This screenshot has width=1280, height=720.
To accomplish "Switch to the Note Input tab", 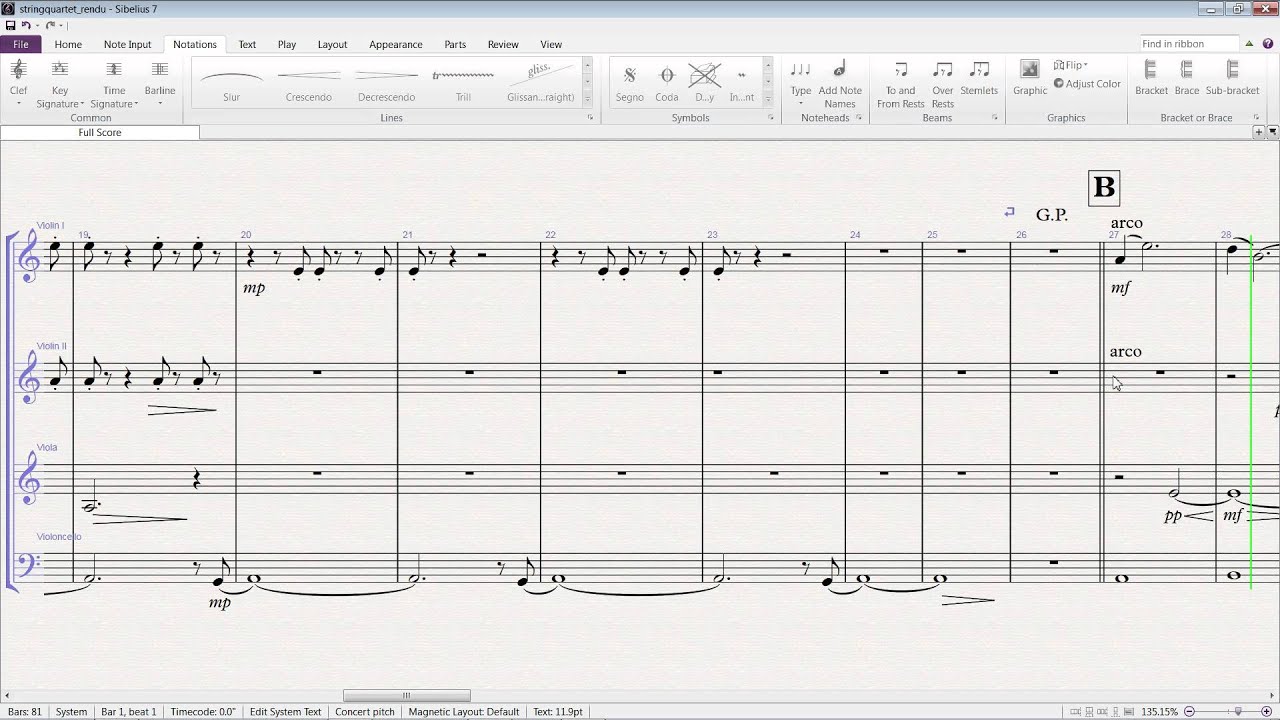I will click(x=127, y=44).
